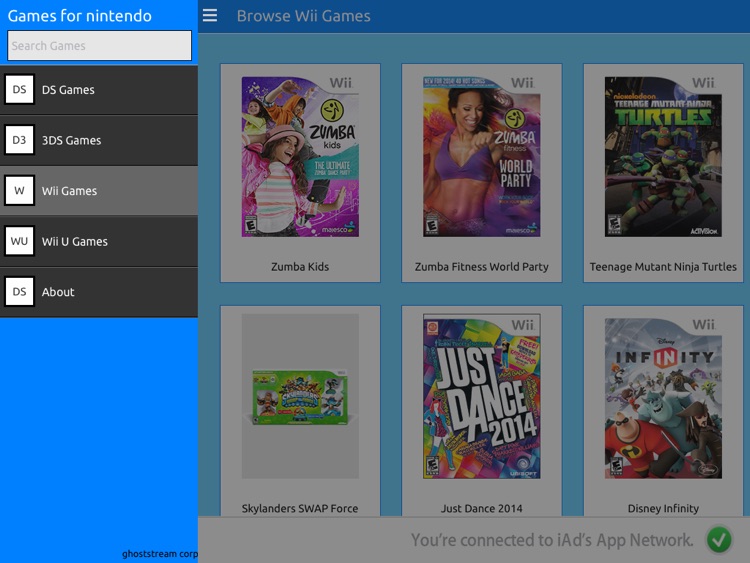Open Disney Infinity cover art

663,398
